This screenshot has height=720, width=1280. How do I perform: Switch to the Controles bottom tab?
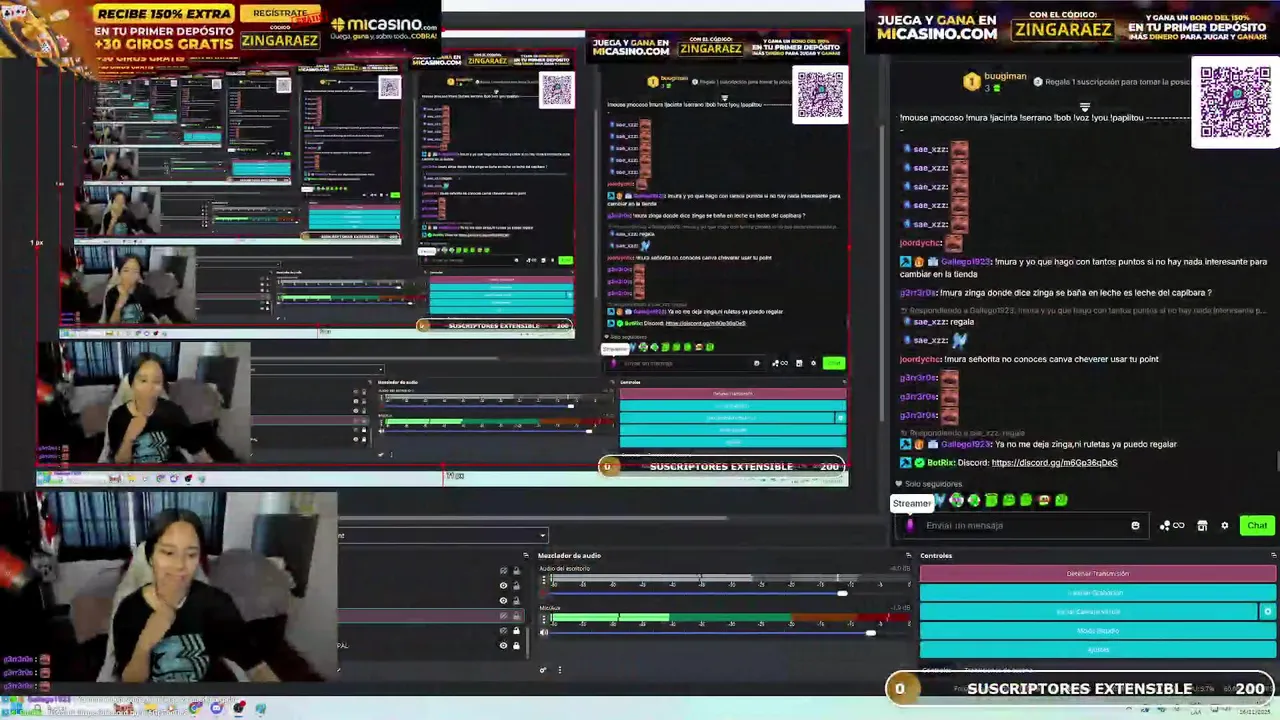937,670
